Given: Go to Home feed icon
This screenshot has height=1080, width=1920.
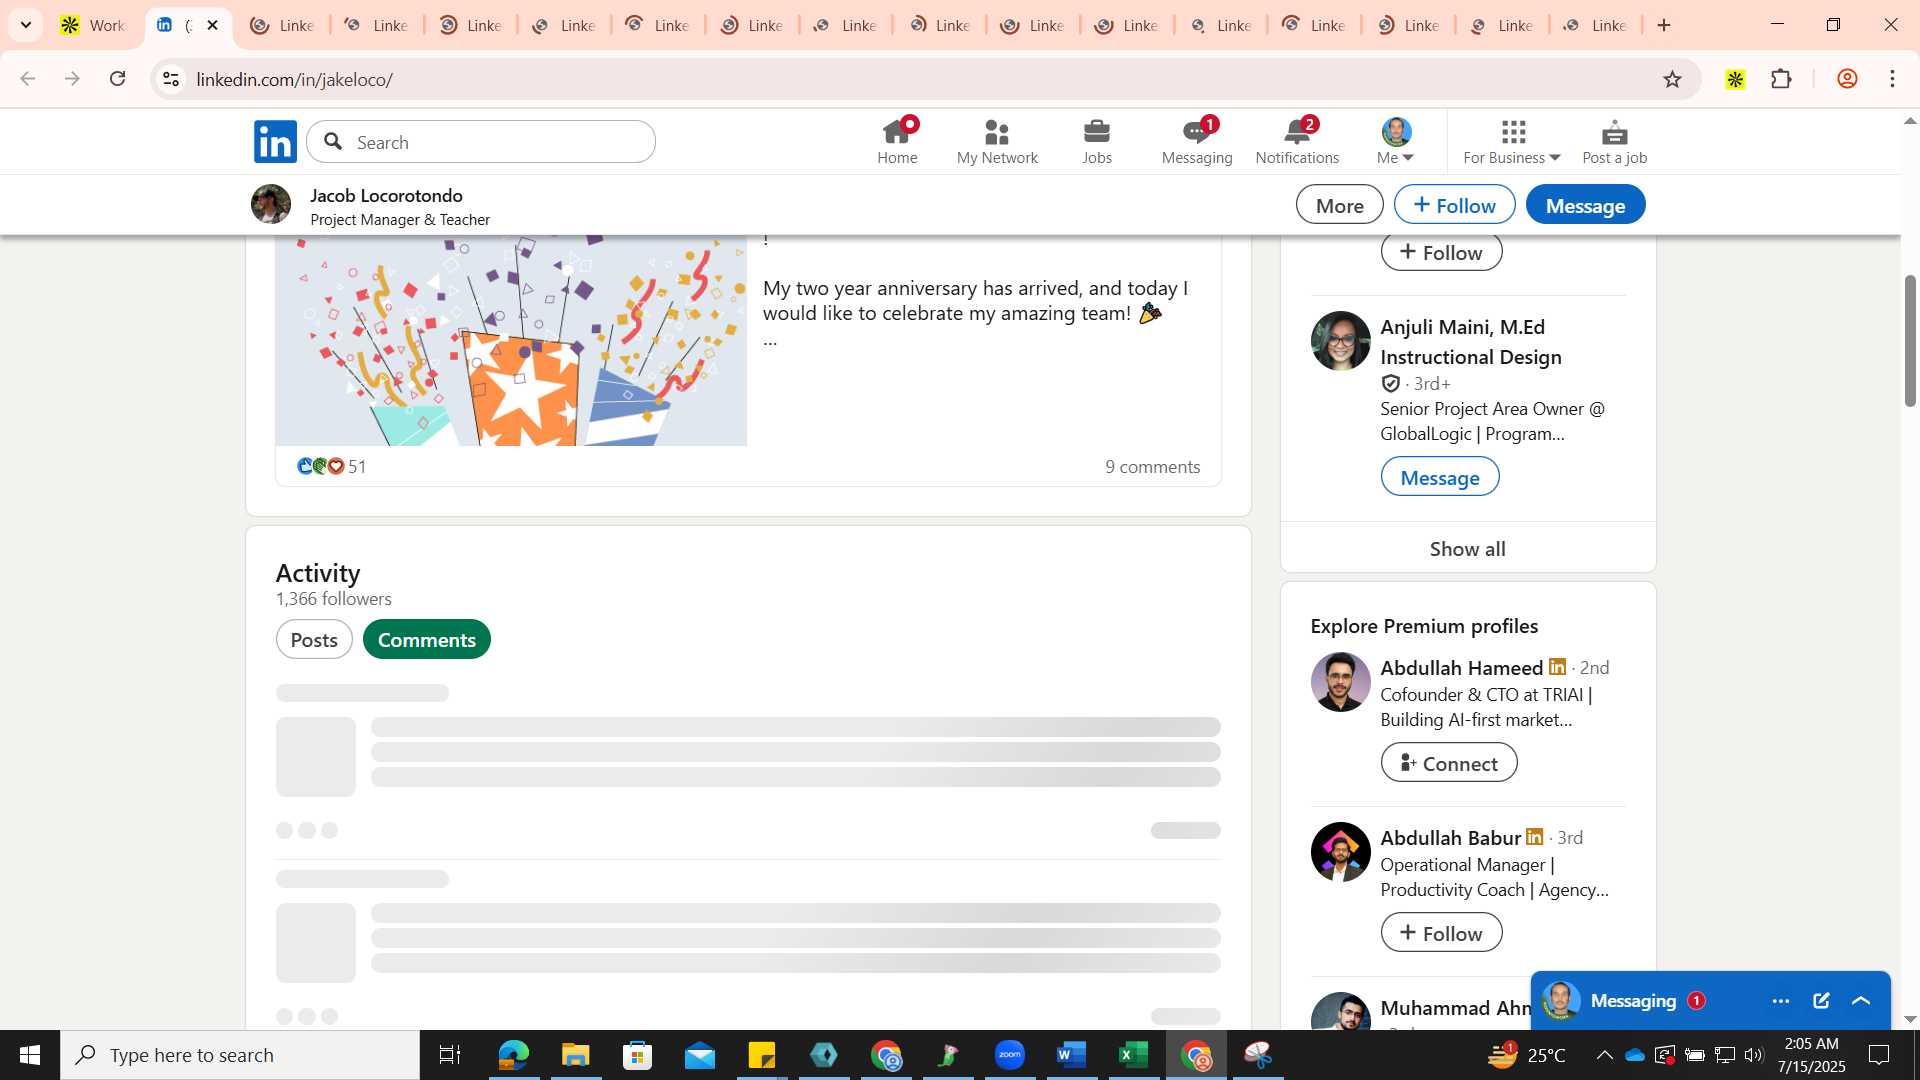Looking at the screenshot, I should [897, 141].
